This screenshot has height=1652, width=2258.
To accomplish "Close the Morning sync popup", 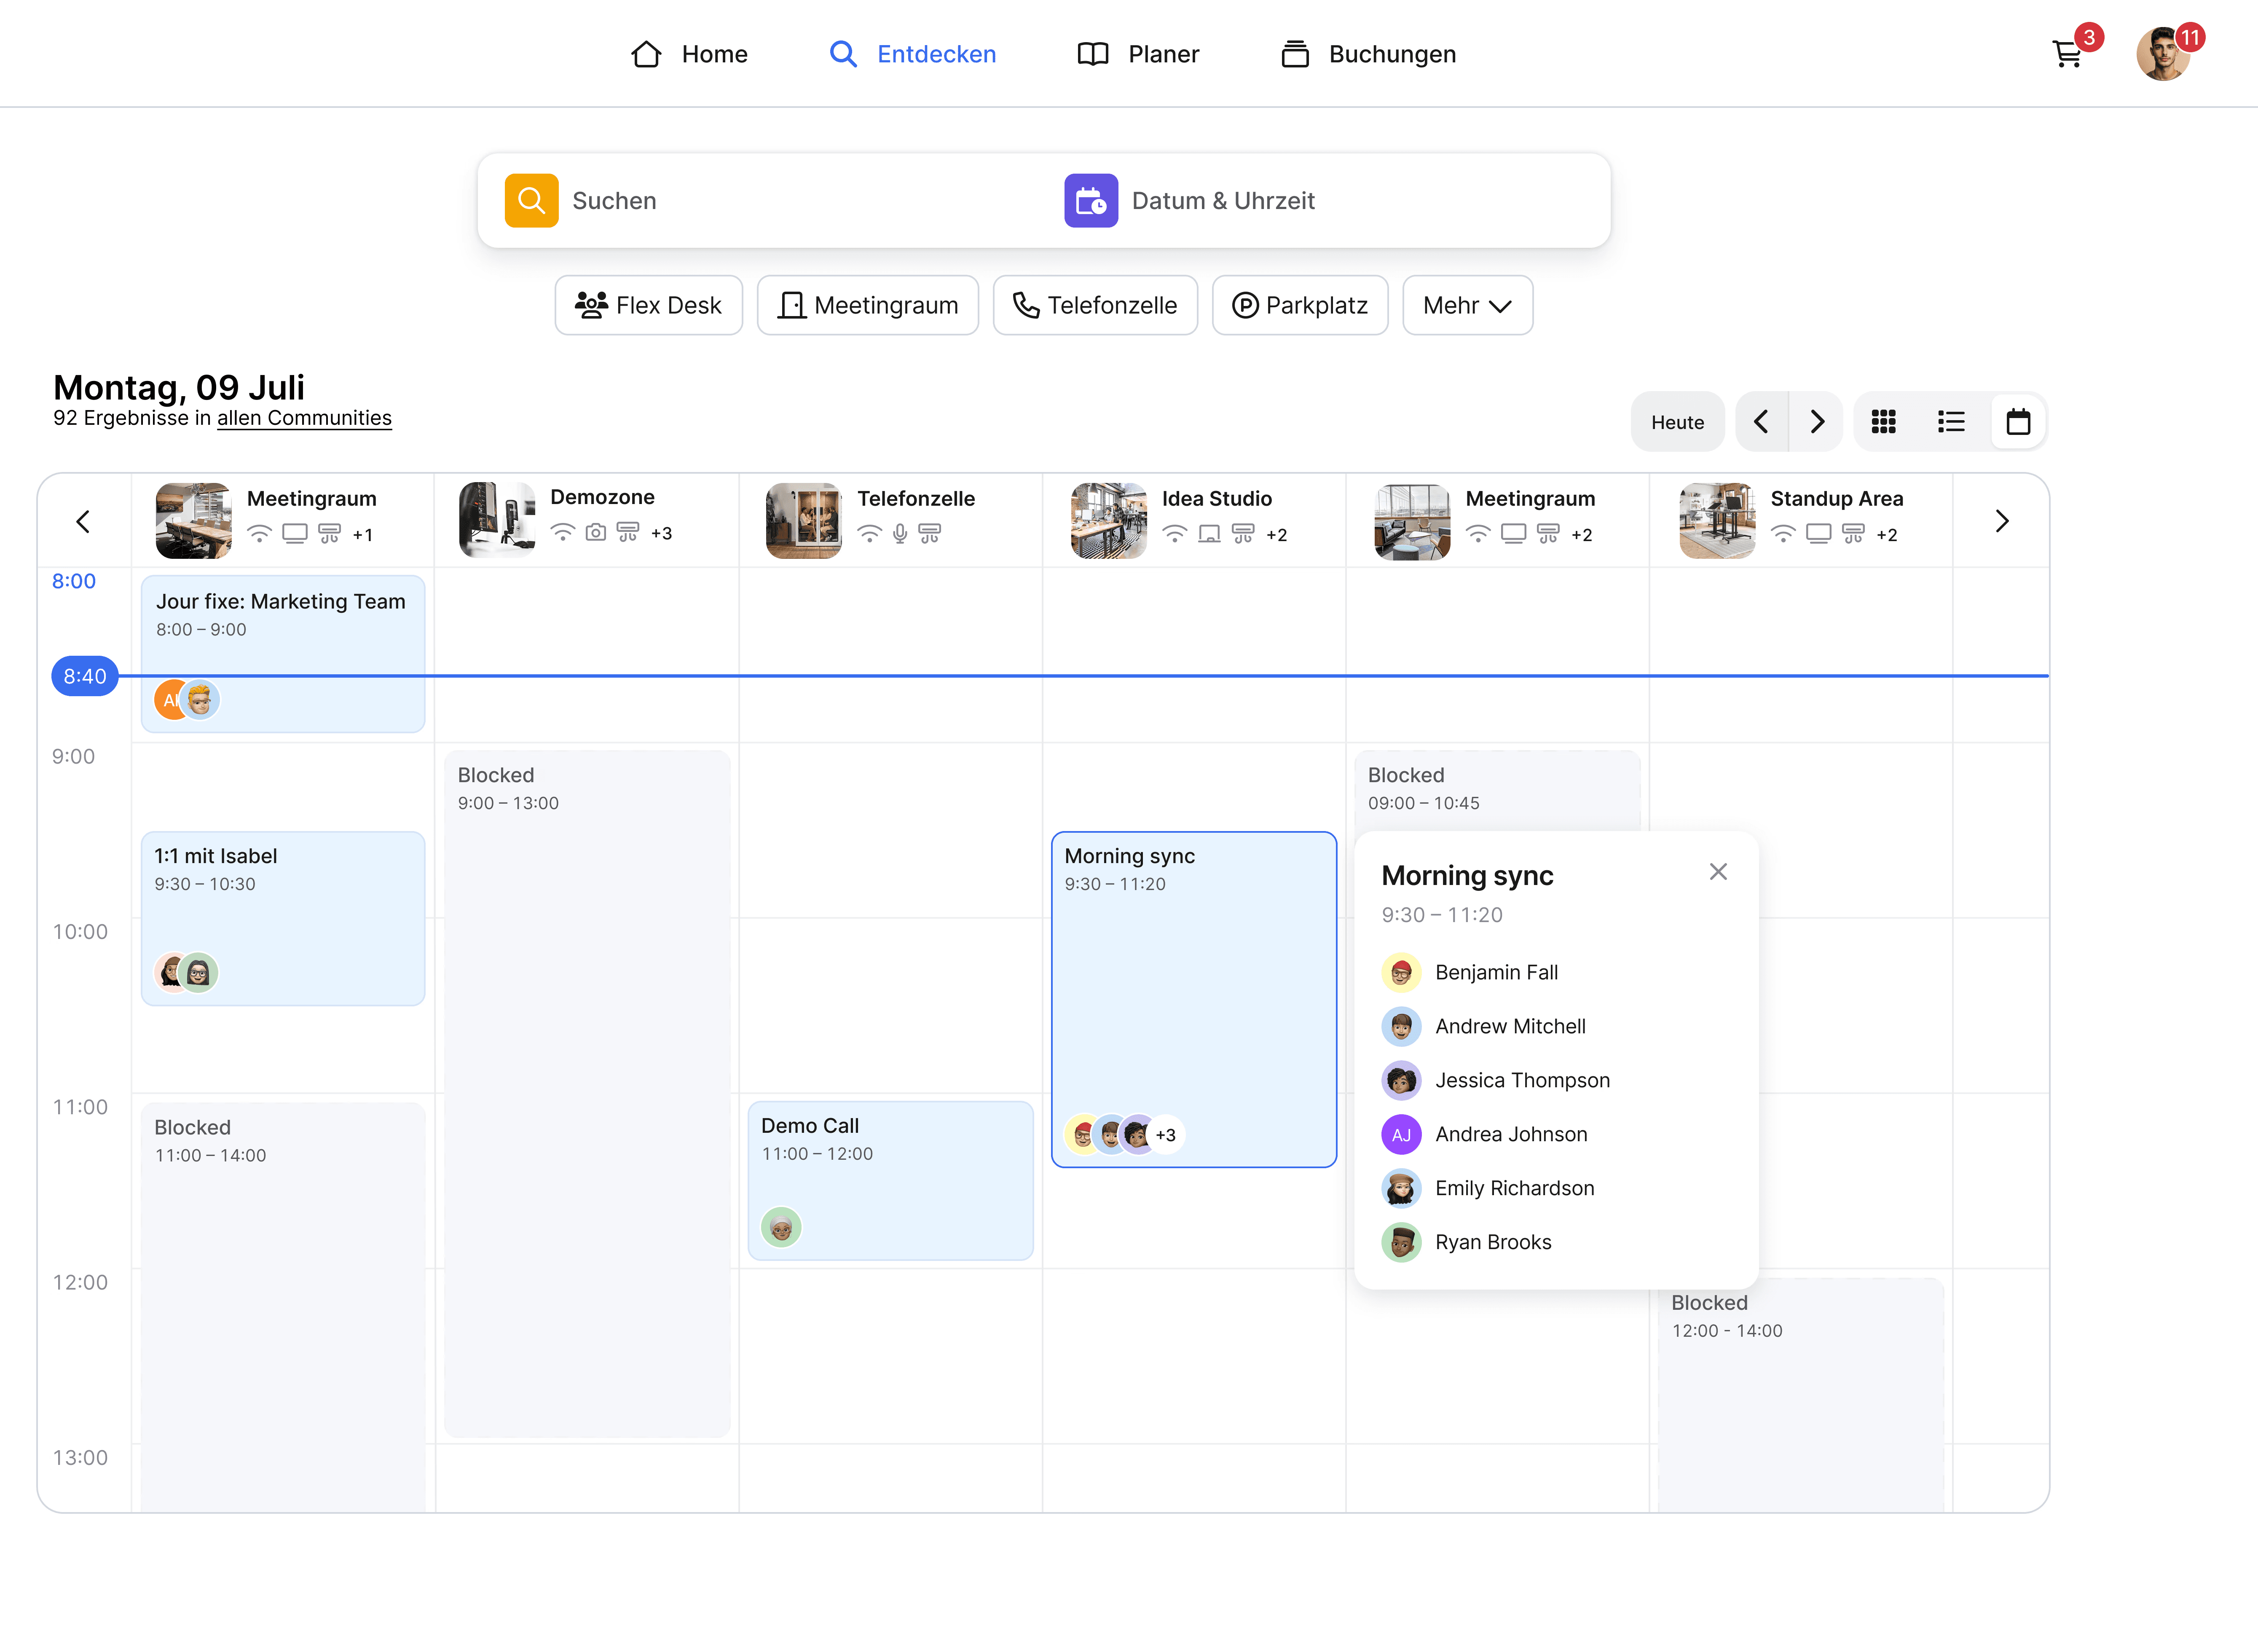I will [x=1718, y=872].
